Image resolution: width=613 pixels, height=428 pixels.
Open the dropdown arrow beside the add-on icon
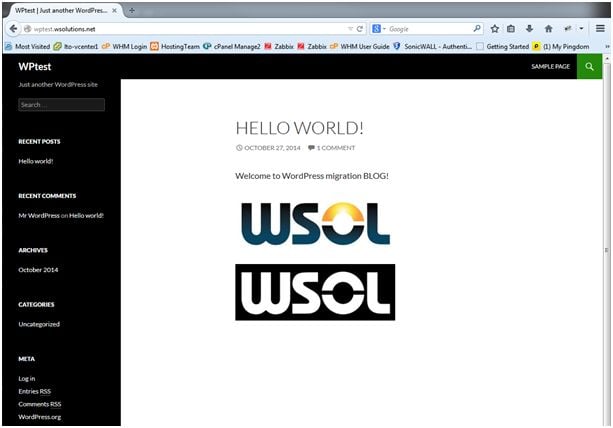pyautogui.click(x=581, y=29)
